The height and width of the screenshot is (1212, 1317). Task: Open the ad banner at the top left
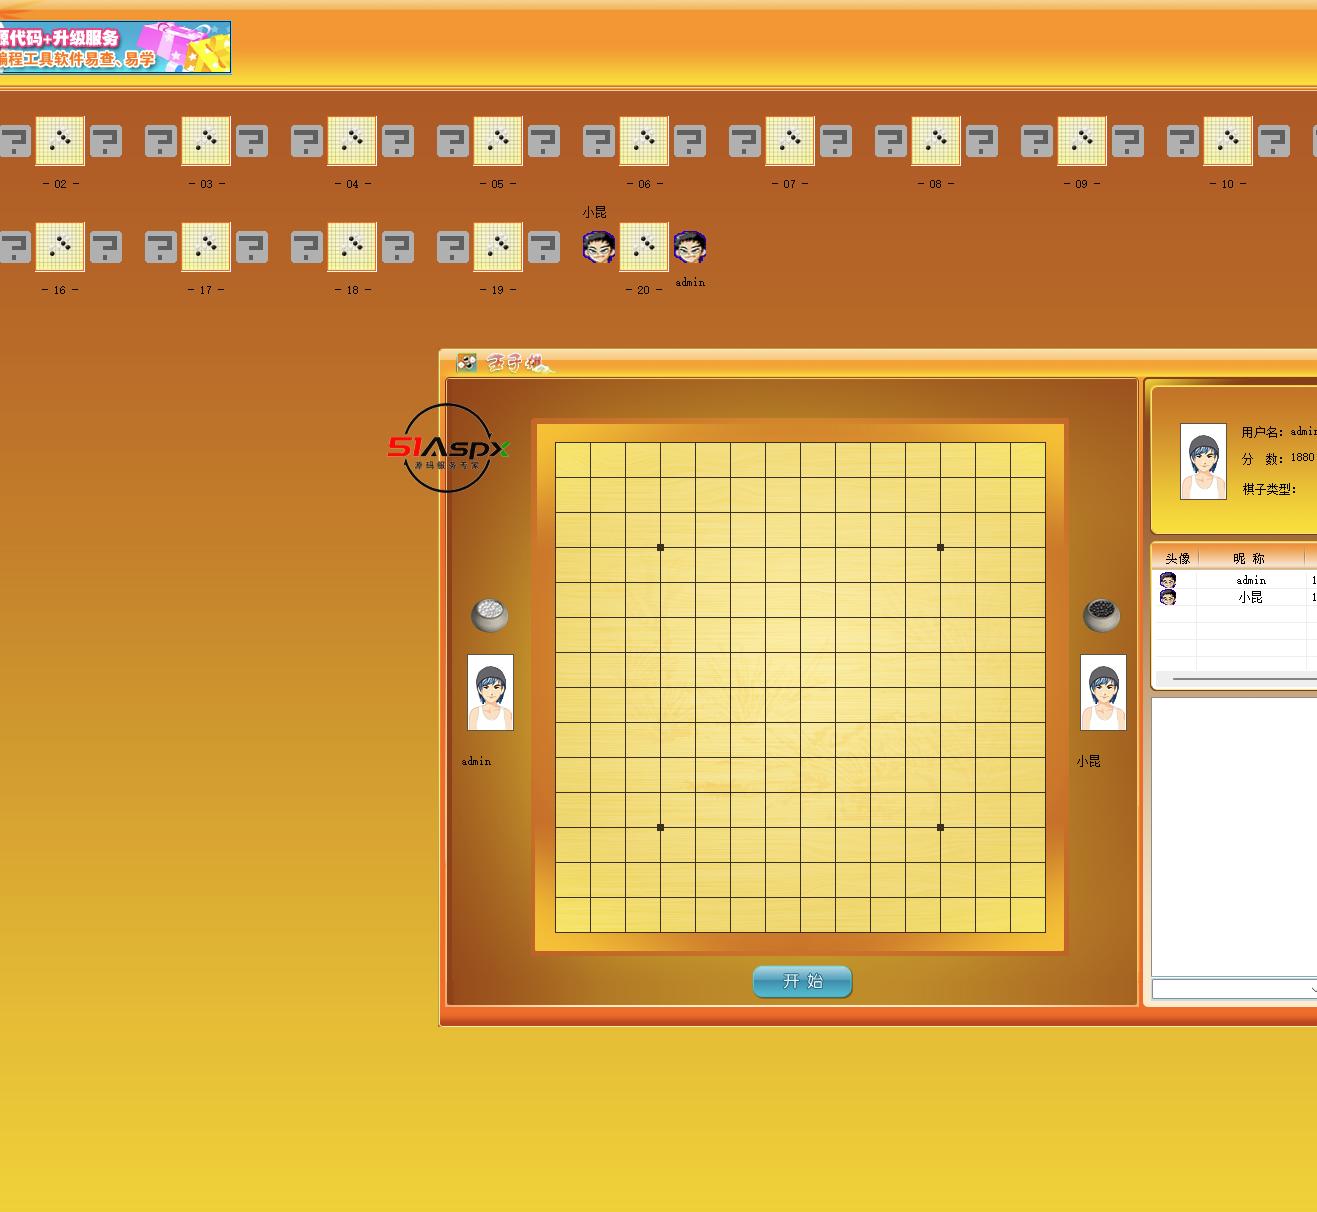[115, 47]
